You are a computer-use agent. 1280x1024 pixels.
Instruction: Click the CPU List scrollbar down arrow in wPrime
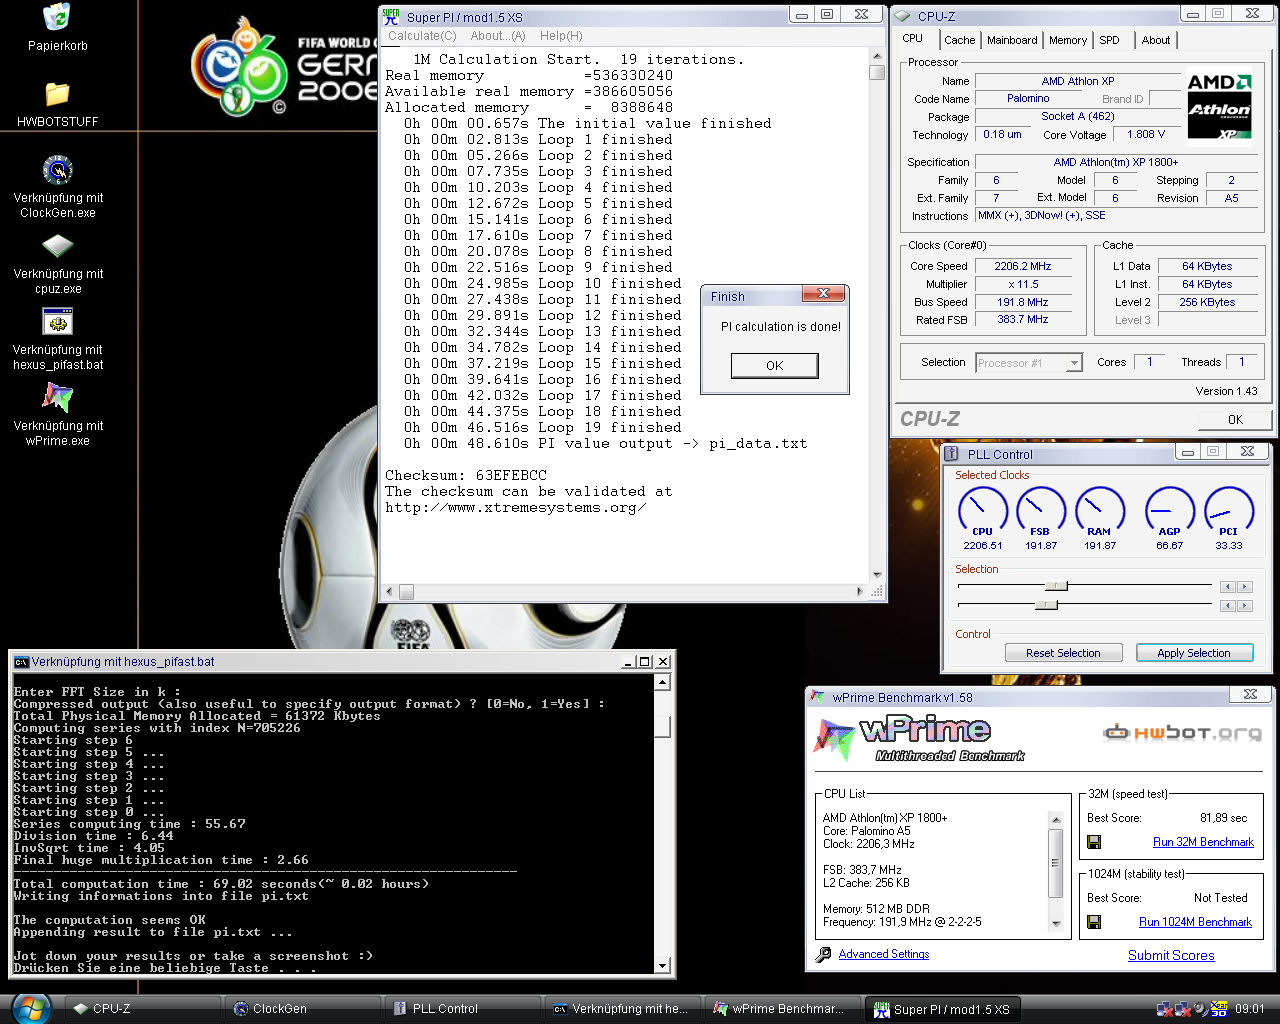1055,924
